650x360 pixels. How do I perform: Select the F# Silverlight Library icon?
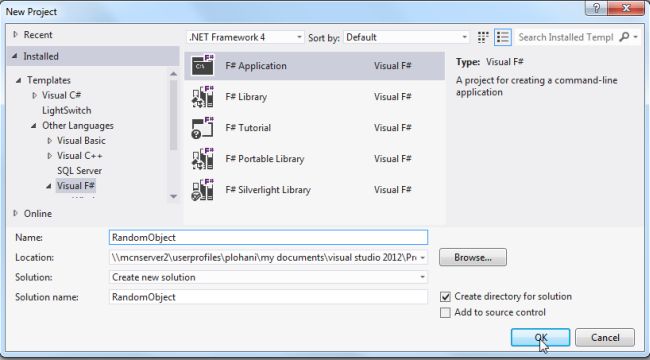pyautogui.click(x=203, y=190)
